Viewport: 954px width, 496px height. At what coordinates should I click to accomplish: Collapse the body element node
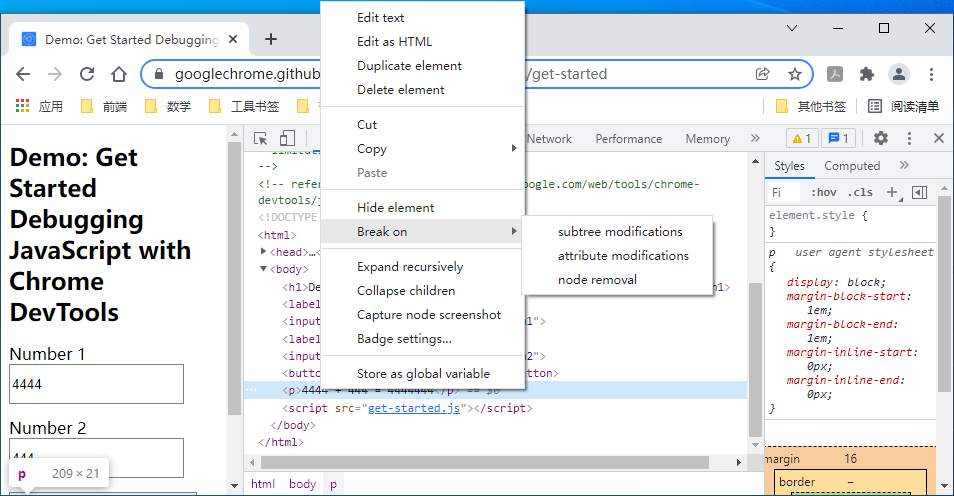[263, 269]
